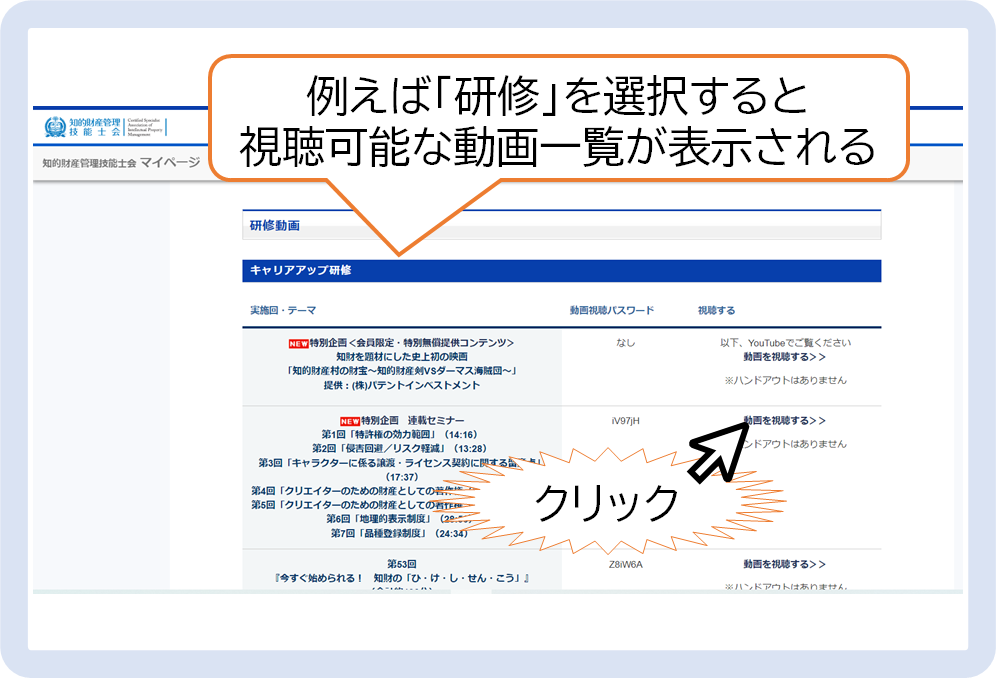Open 動画を視聴する link for 第53回

point(784,564)
